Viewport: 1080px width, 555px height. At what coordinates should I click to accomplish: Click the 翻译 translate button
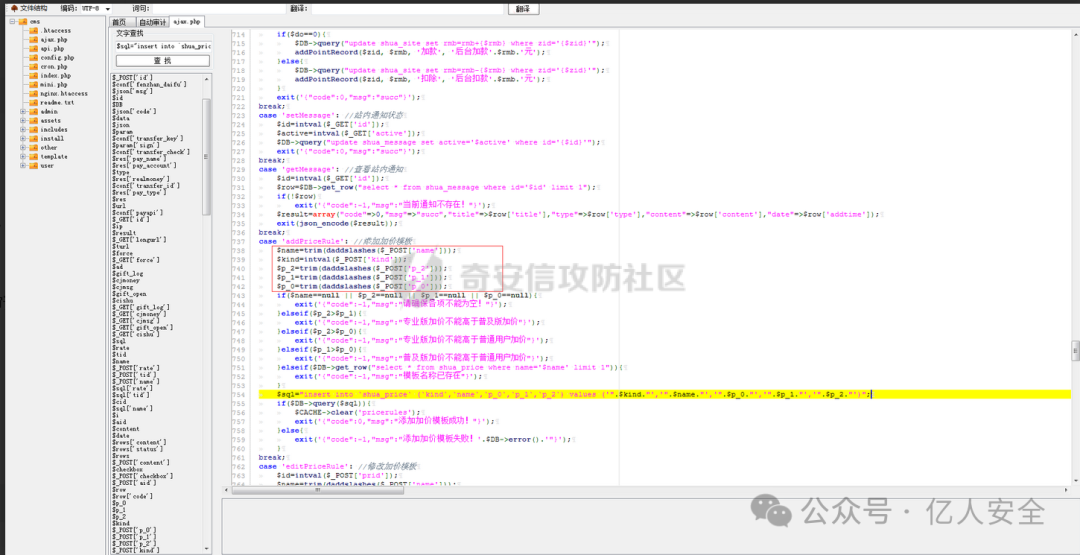click(522, 8)
